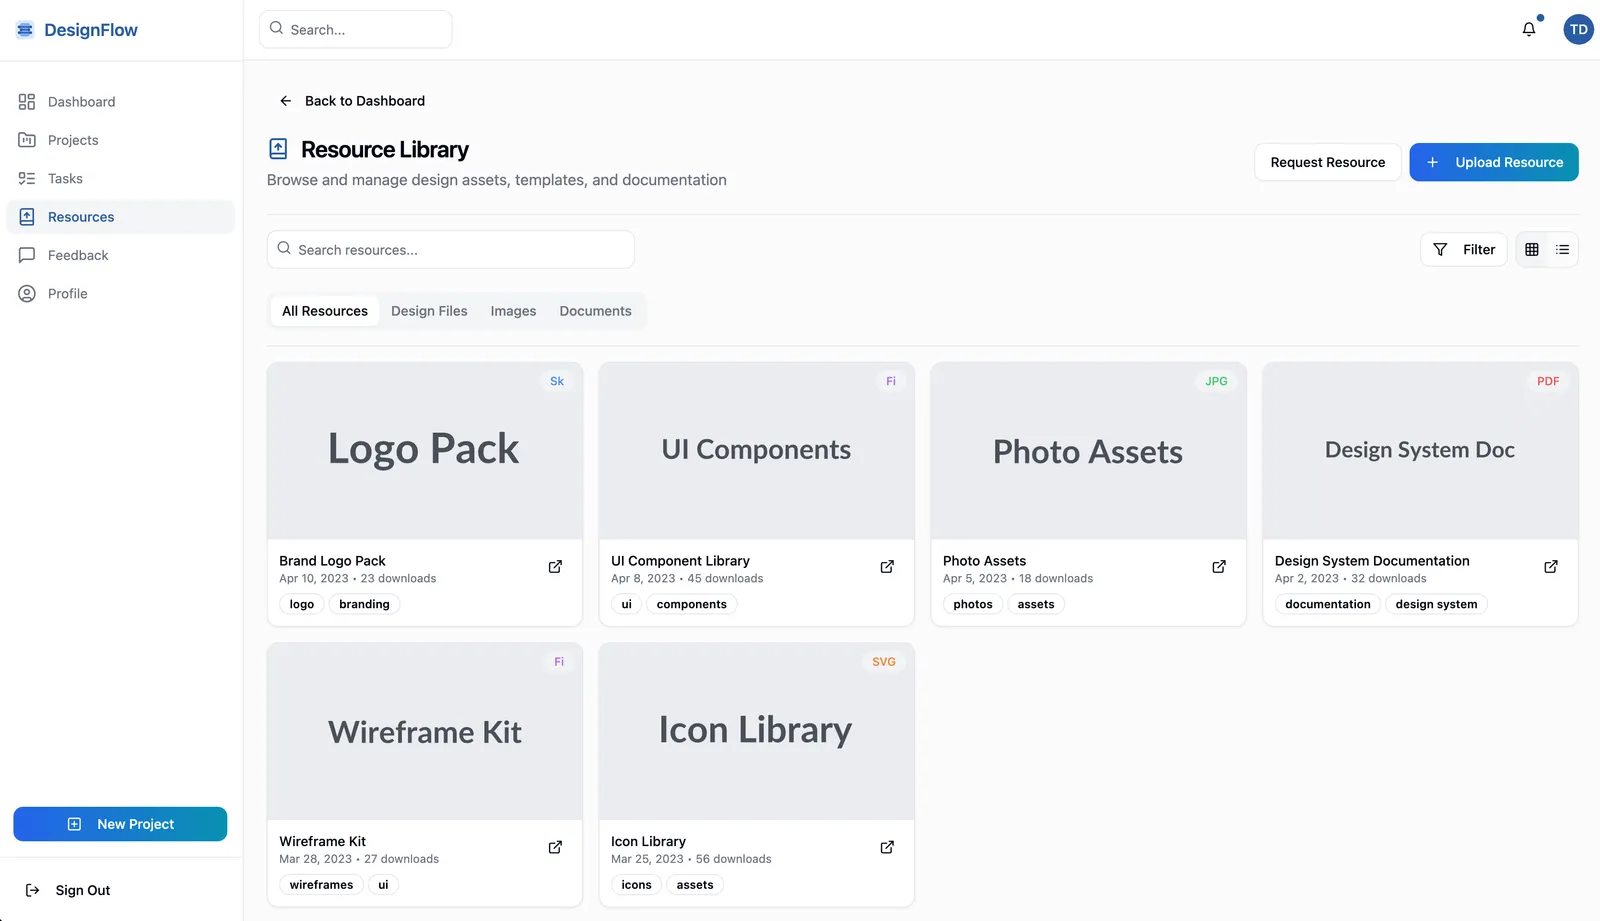
Task: Click the SVG file type badge
Action: click(x=884, y=662)
